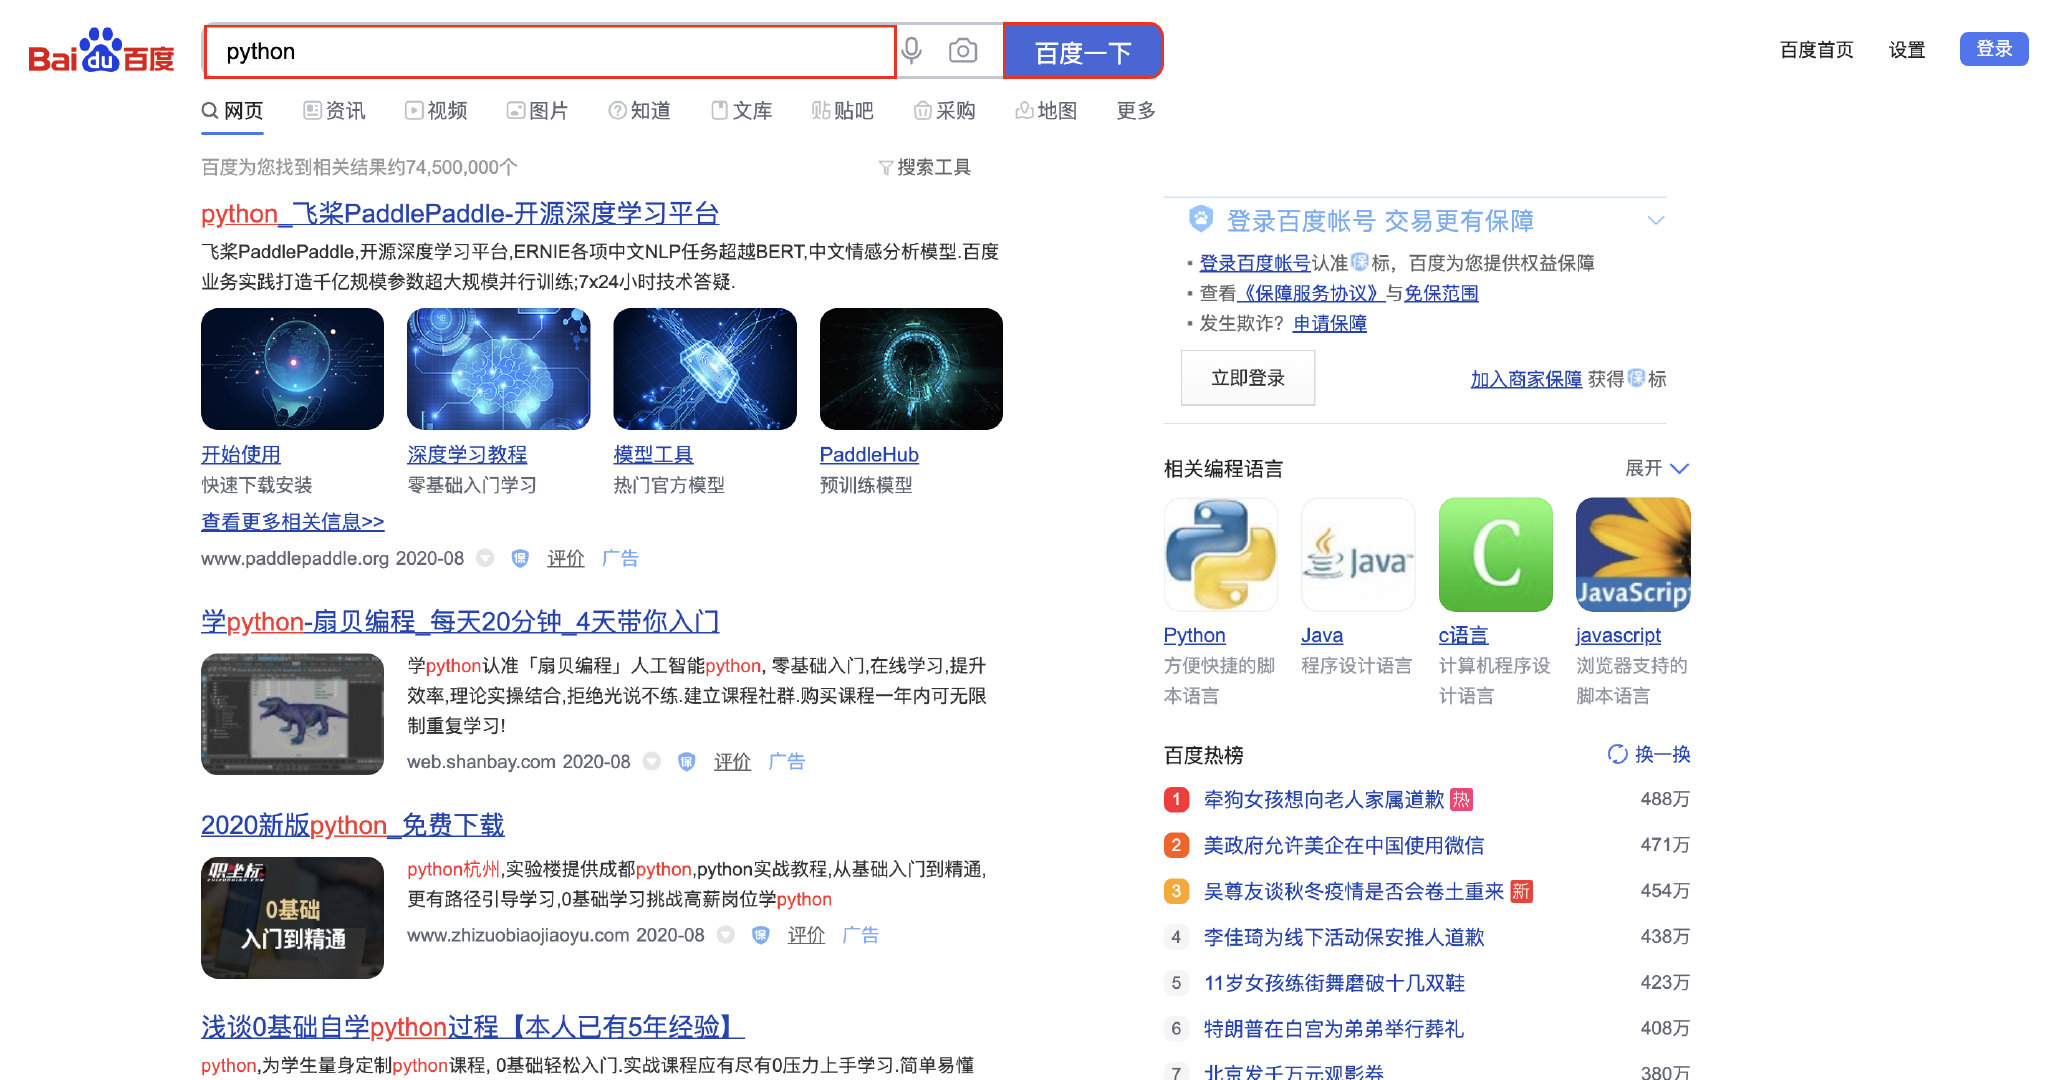Screen dimensions: 2063x1080
Task: Open 浅谈0基础自学python过程 result title
Action: tap(472, 1027)
